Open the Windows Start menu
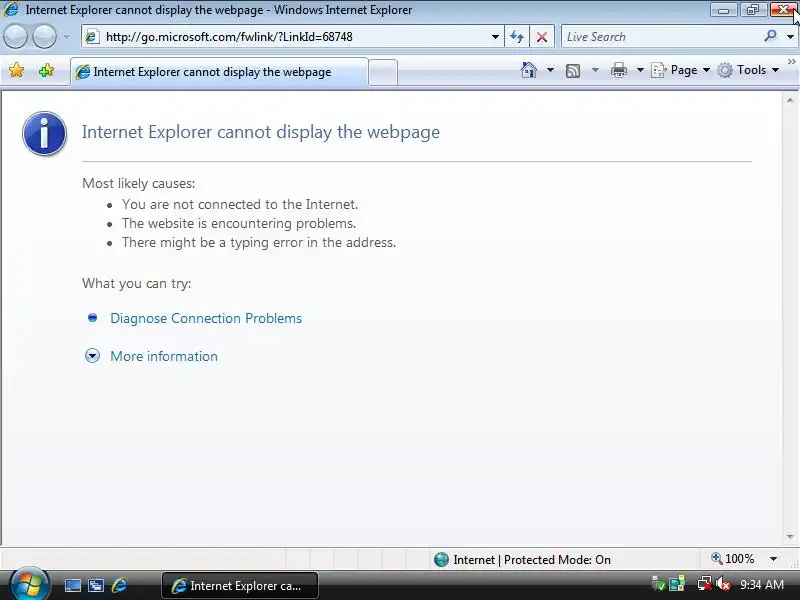 (29, 584)
